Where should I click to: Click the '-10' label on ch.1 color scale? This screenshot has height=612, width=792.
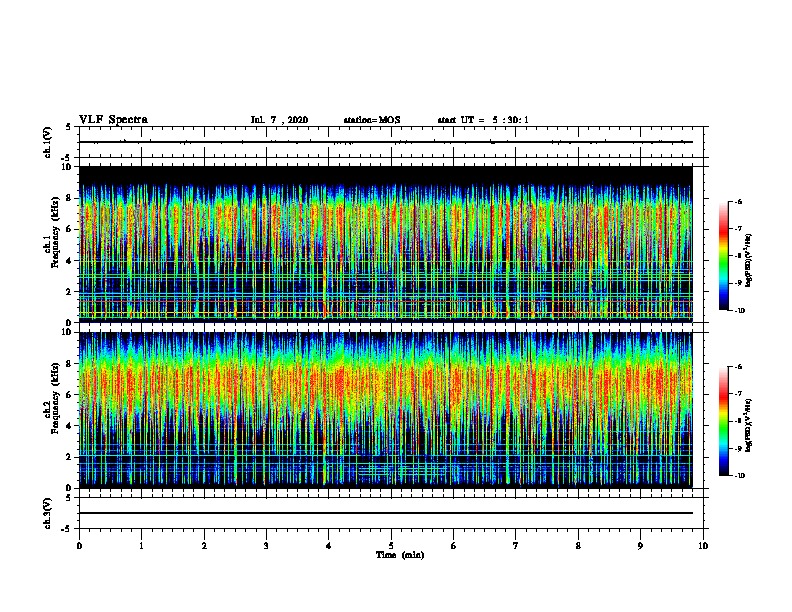739,311
